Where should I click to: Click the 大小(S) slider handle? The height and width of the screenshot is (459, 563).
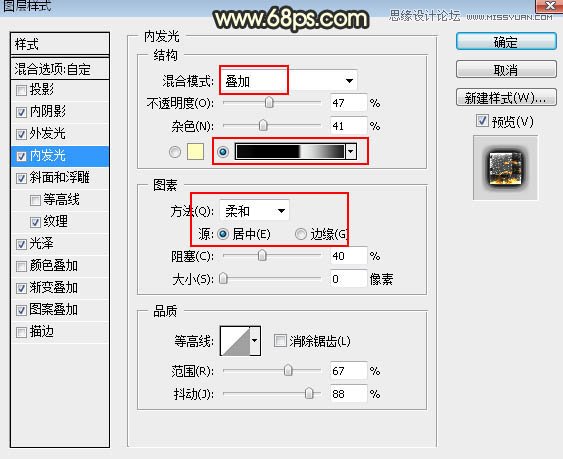point(223,278)
